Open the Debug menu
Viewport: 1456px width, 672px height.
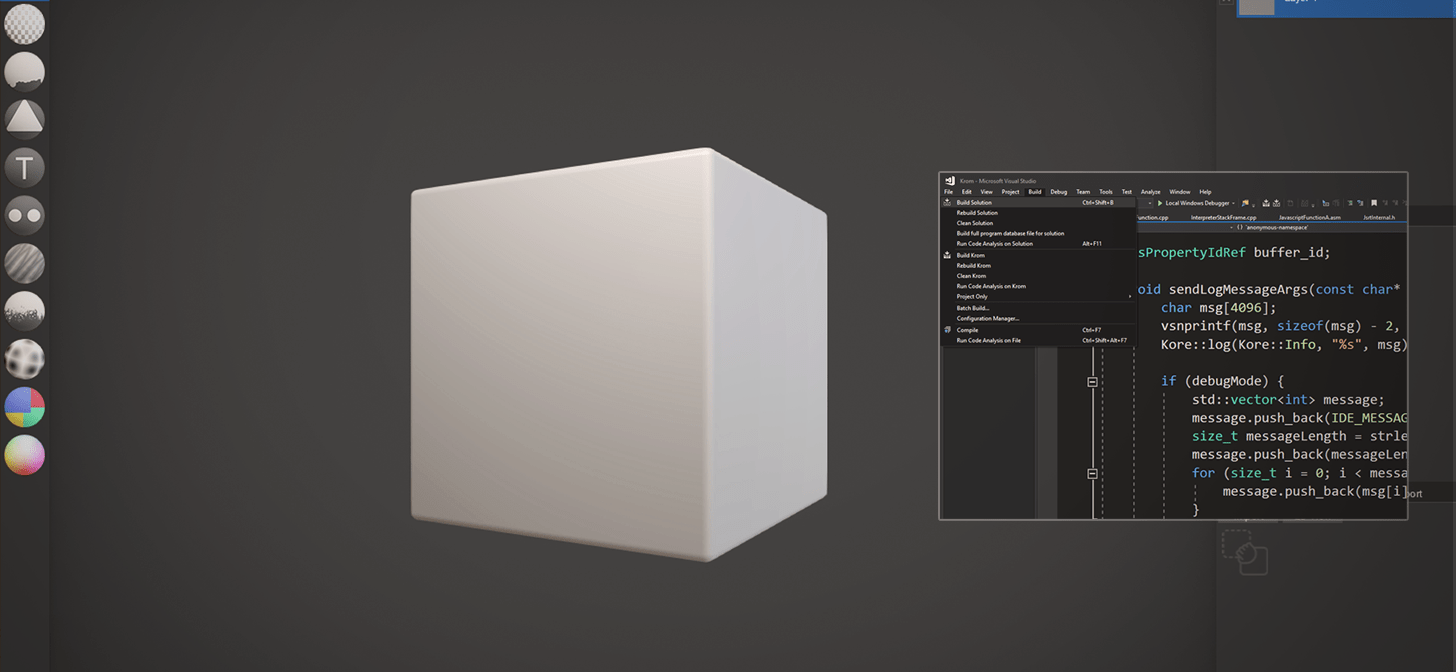coord(1059,192)
